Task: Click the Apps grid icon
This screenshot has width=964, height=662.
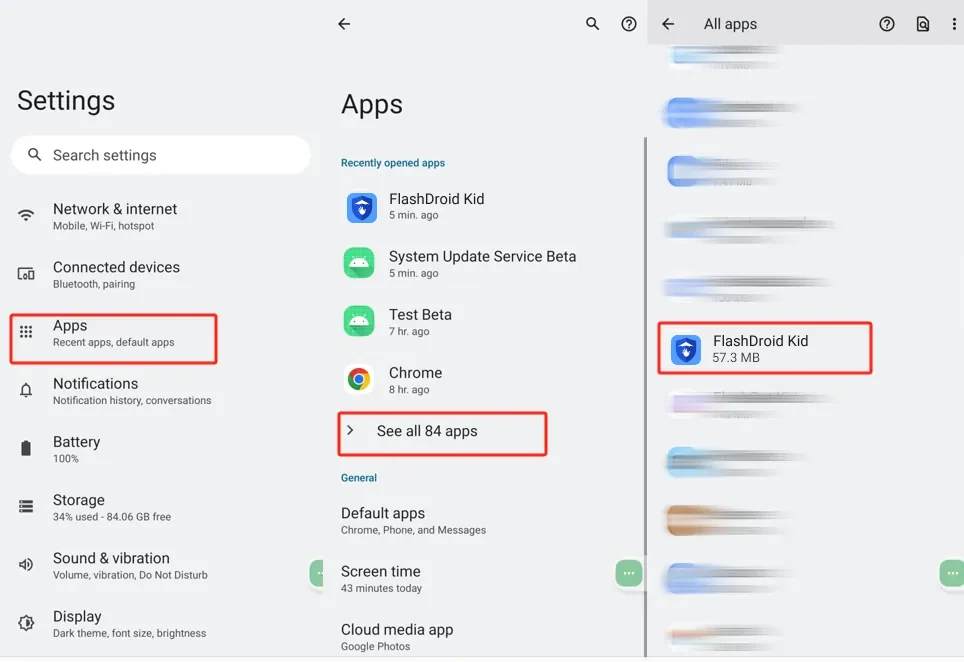Action: [x=26, y=332]
